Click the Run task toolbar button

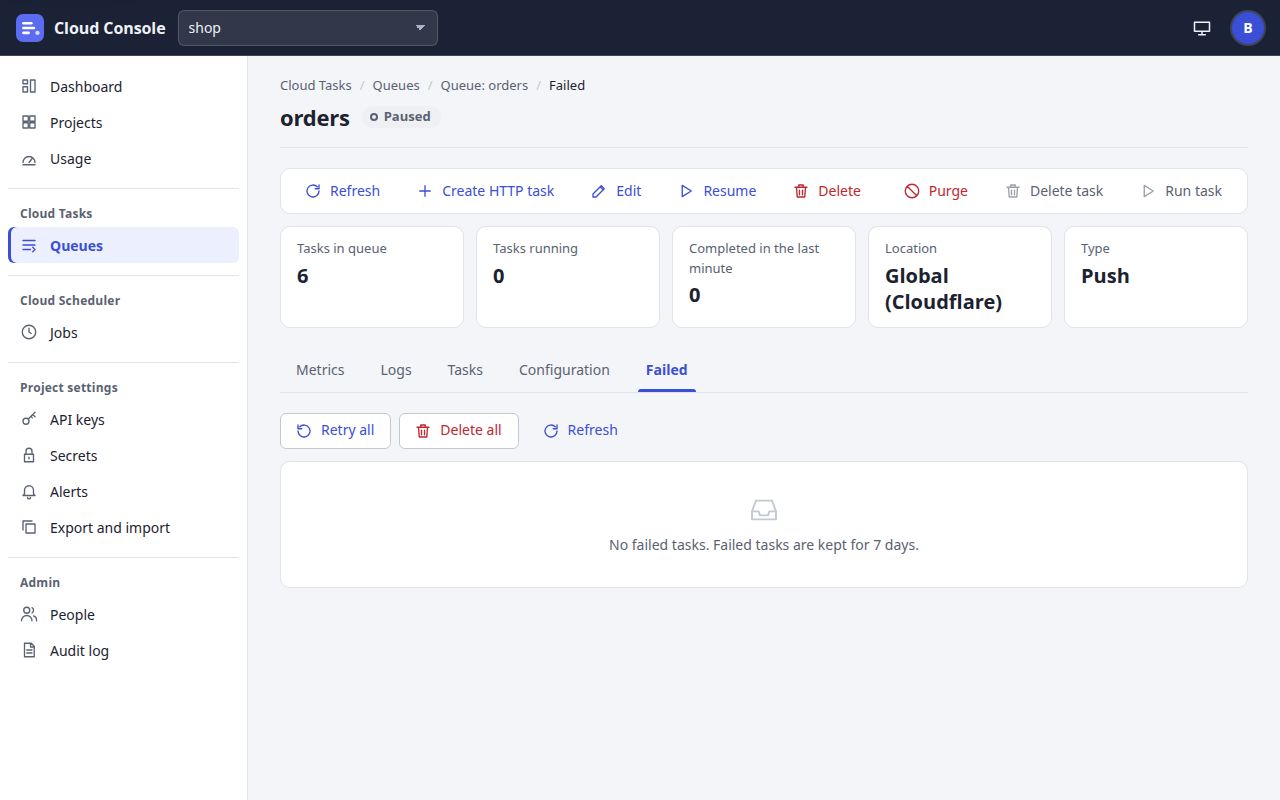(x=1182, y=191)
